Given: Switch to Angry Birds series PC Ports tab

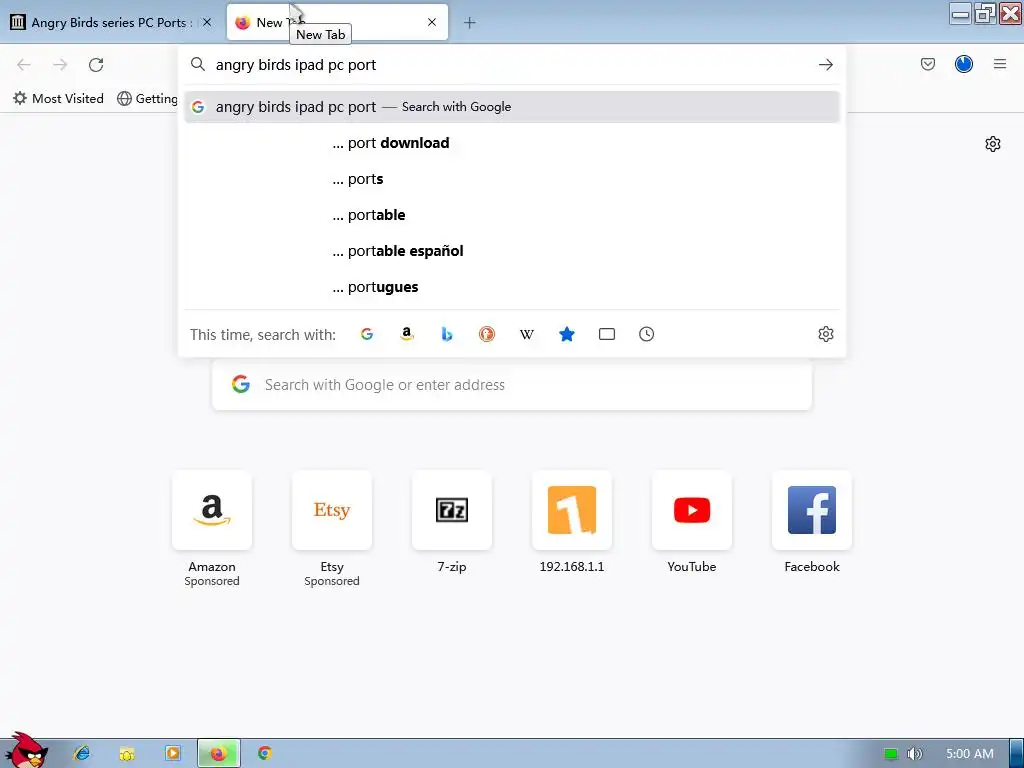Looking at the screenshot, I should pyautogui.click(x=112, y=22).
